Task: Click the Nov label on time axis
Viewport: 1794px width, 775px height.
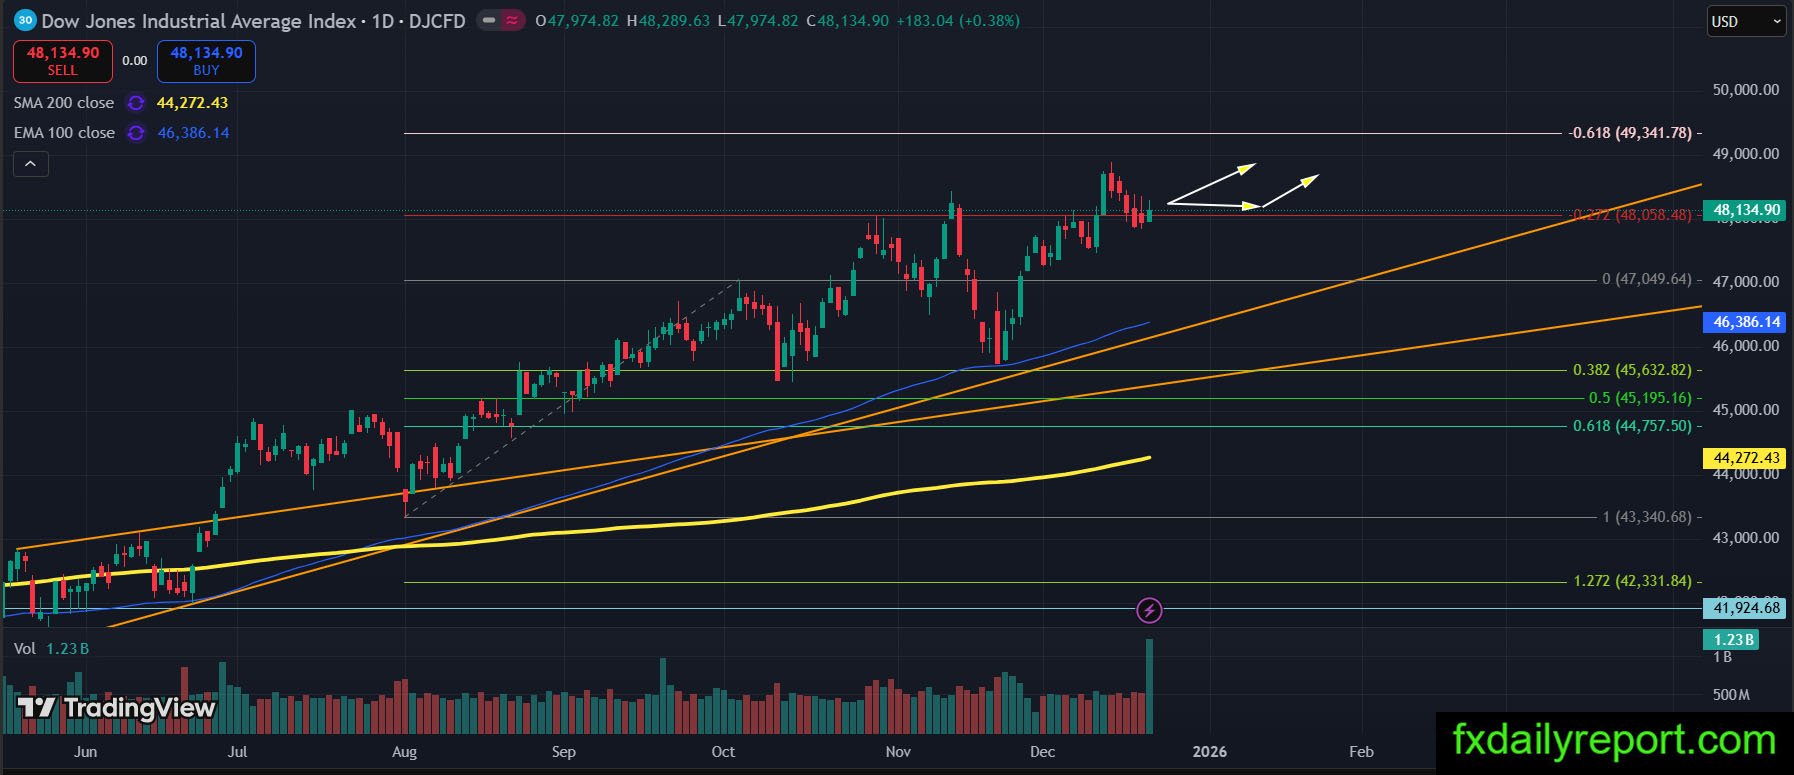Action: (898, 752)
